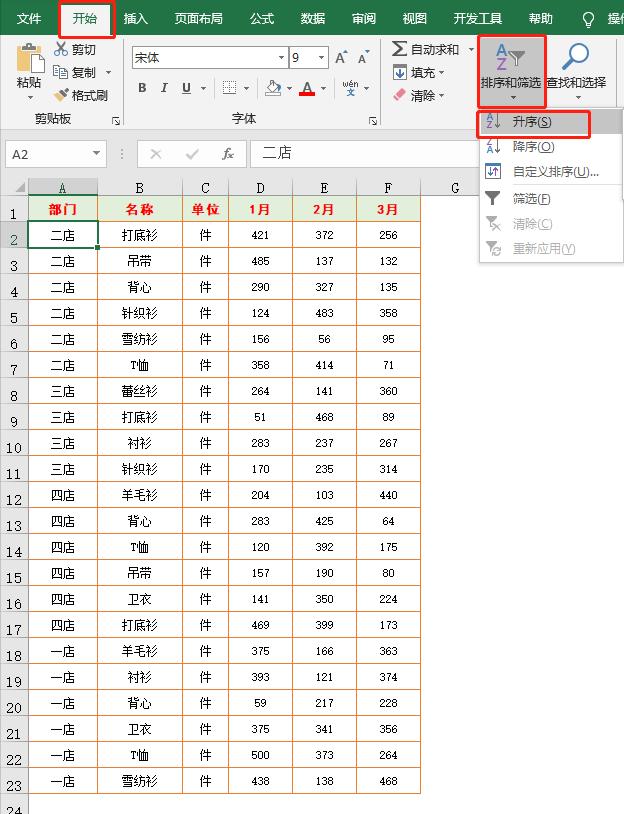Click the borders icon in font group

229,89
